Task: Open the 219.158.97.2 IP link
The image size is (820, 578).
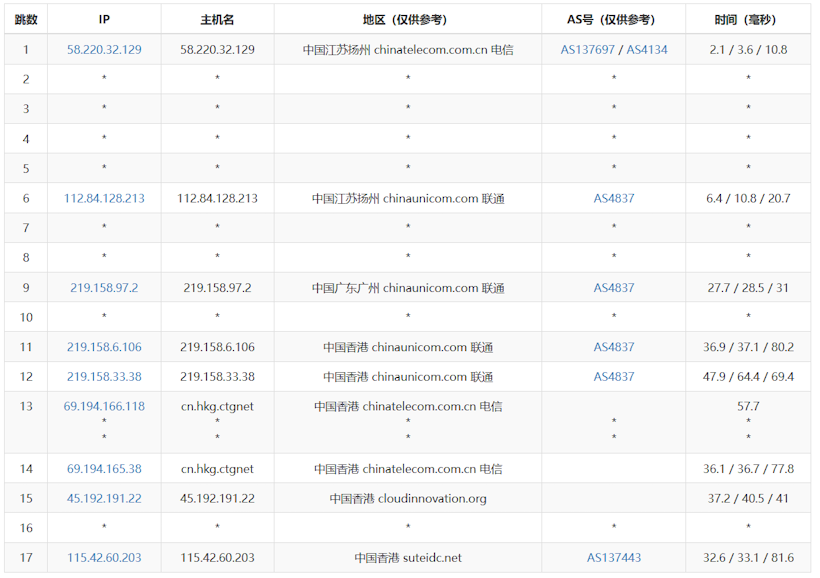Action: coord(104,288)
